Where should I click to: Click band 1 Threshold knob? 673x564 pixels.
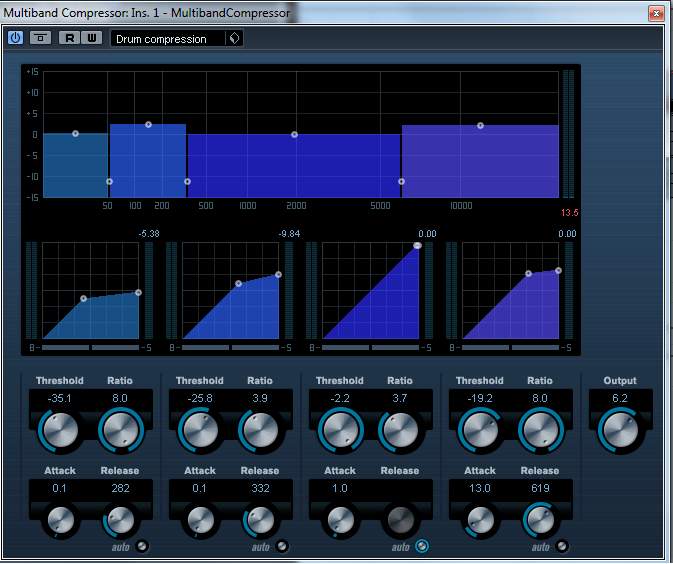59,430
